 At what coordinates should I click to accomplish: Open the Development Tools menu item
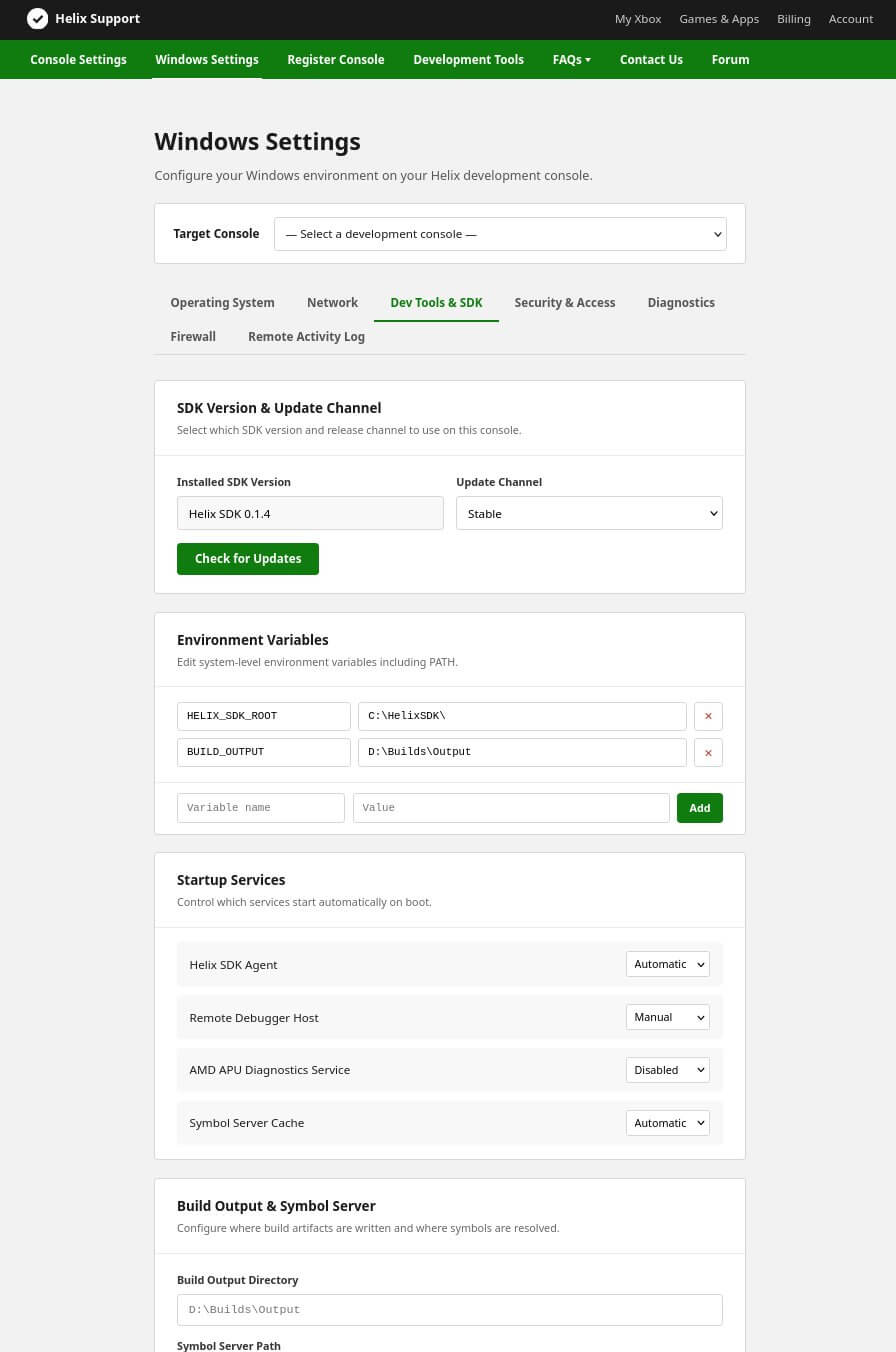[468, 59]
